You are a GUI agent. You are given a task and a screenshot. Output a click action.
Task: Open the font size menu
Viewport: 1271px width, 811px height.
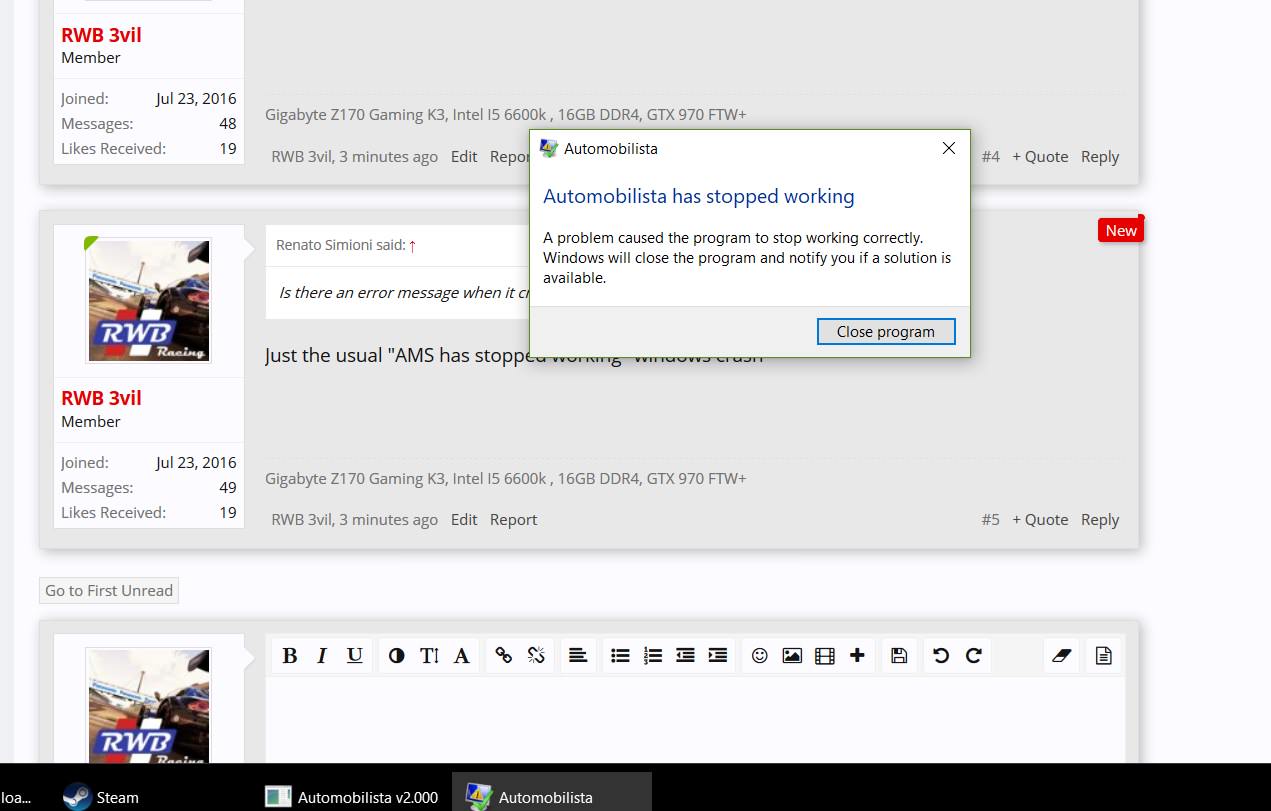pyautogui.click(x=429, y=655)
